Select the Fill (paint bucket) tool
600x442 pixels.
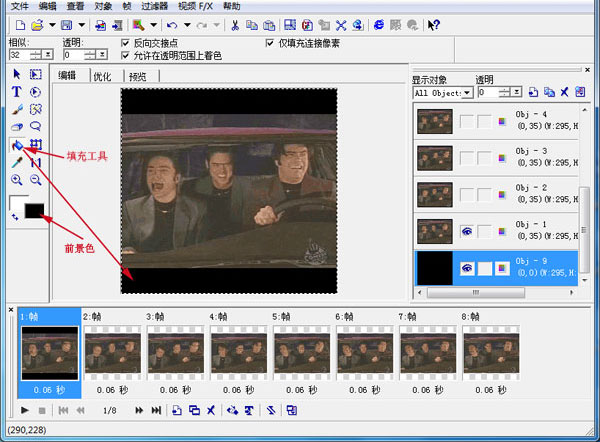(17, 145)
